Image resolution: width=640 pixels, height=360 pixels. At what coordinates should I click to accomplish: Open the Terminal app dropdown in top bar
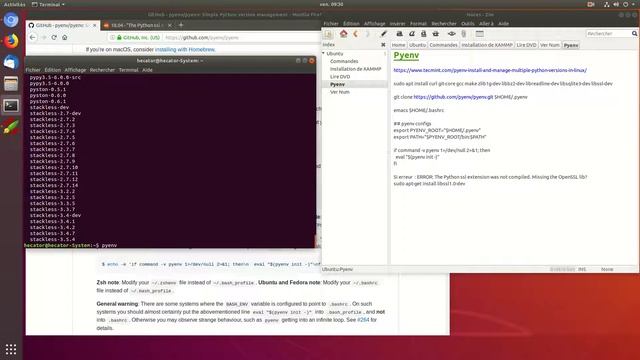pyautogui.click(x=48, y=4)
